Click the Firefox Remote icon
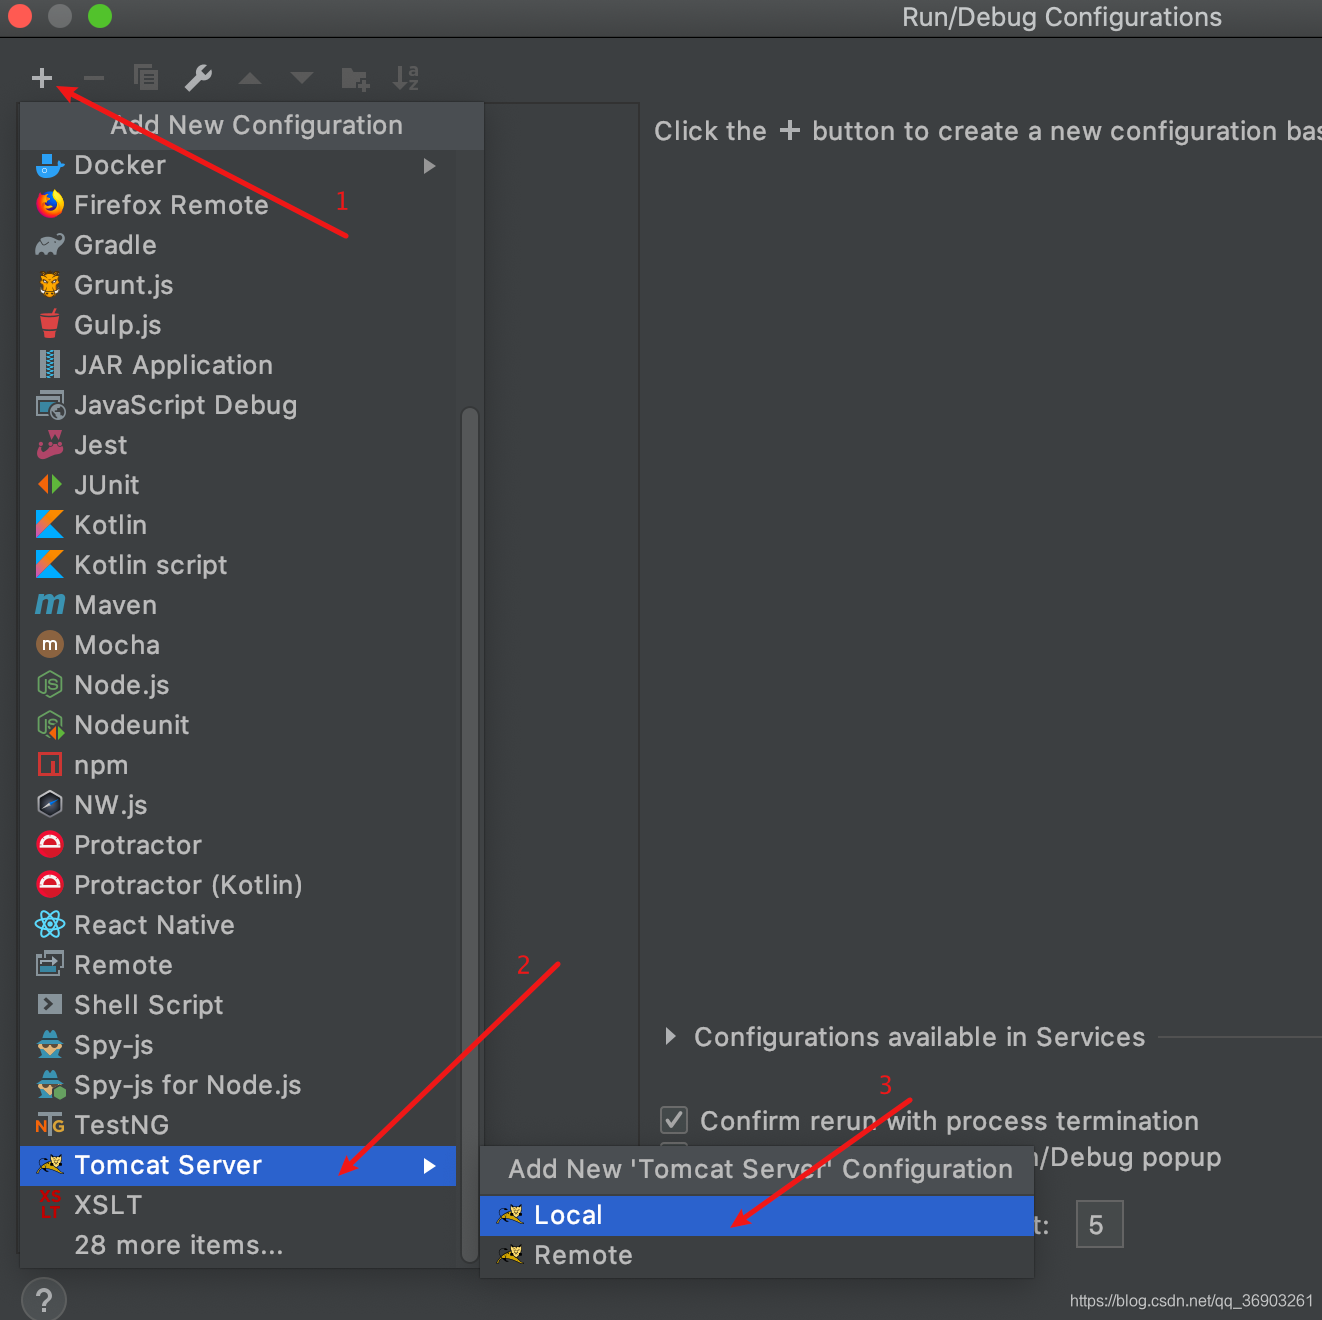 [x=50, y=205]
